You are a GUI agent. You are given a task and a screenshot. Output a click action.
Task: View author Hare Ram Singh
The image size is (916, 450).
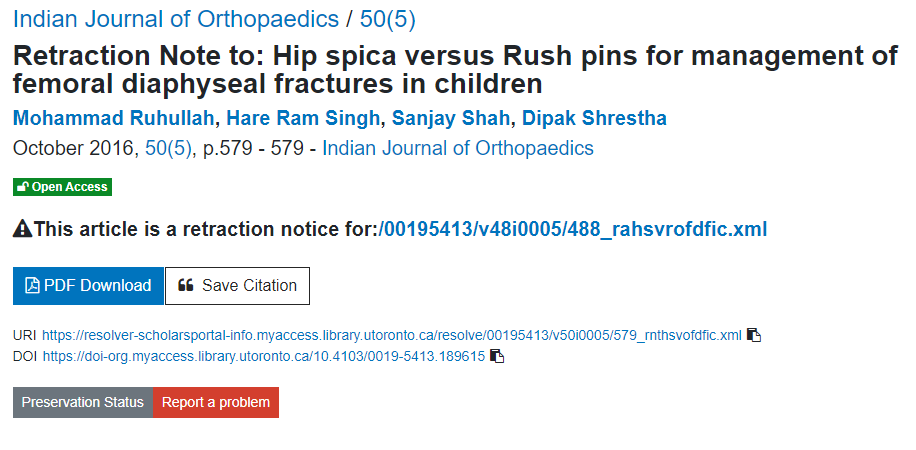[303, 118]
